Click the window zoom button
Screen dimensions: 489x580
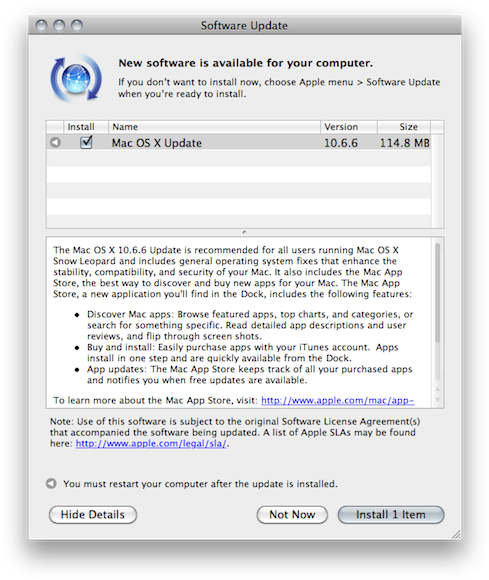click(77, 26)
